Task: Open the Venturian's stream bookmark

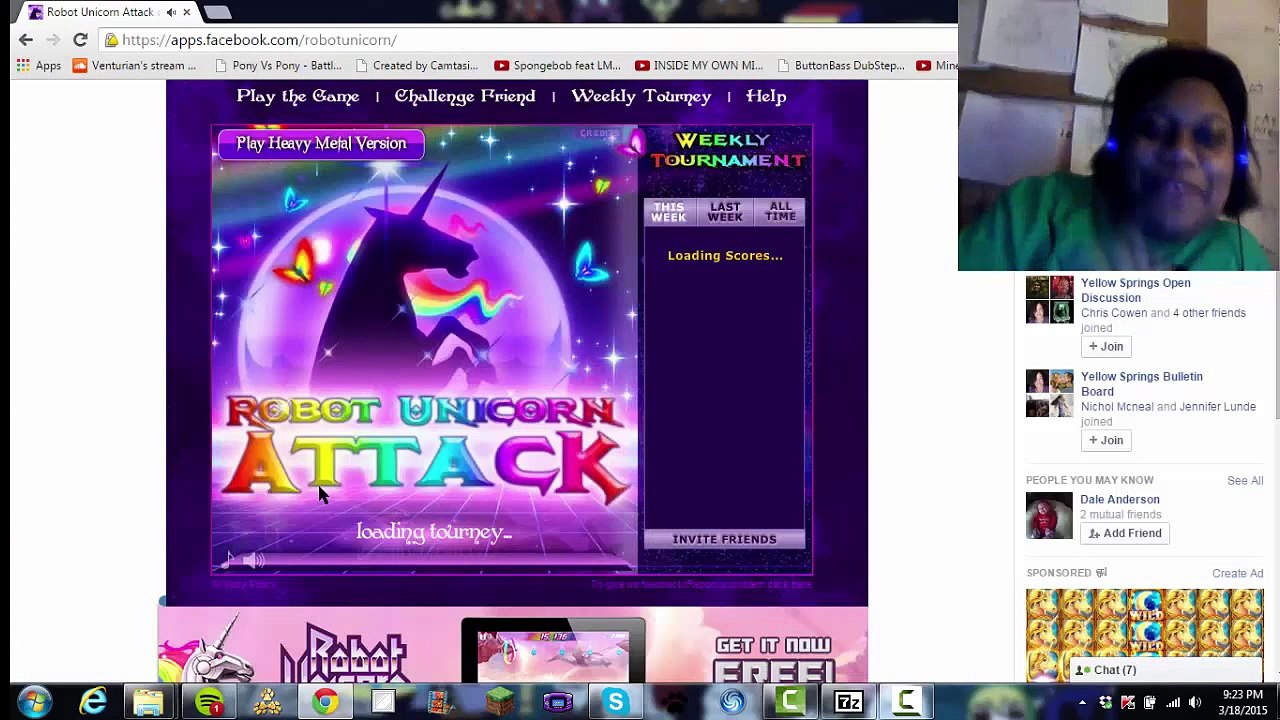Action: [134, 66]
